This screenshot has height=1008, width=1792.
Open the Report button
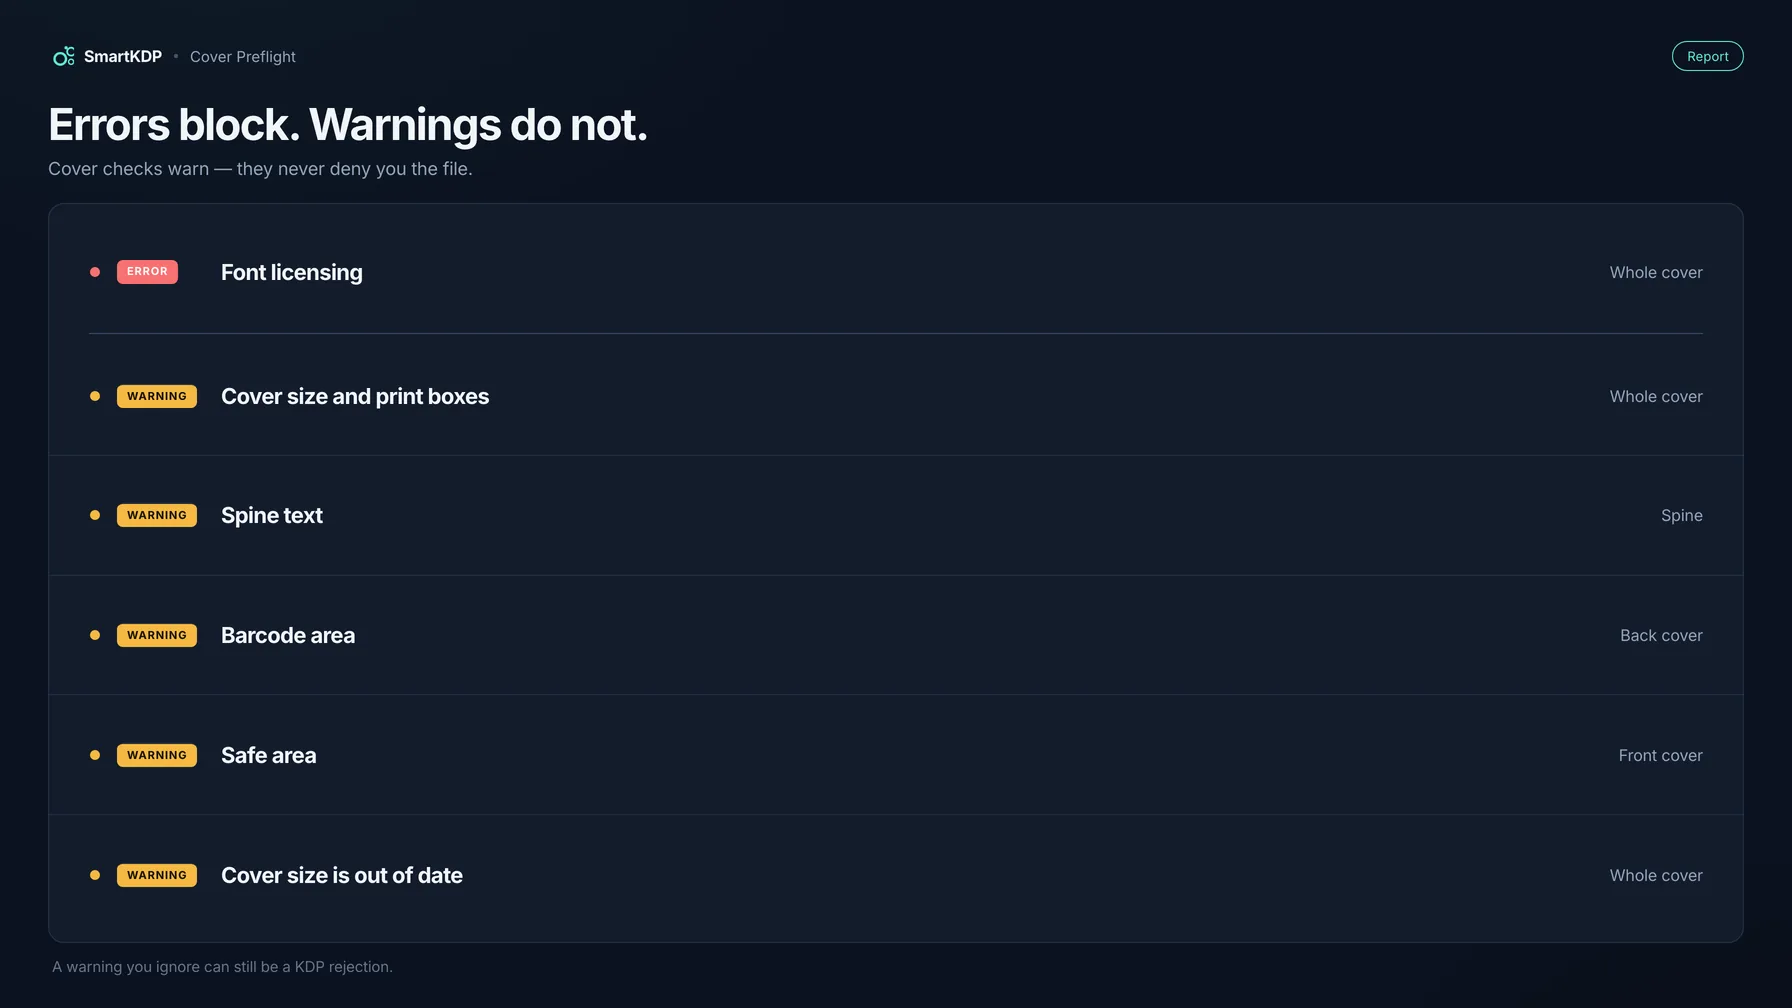pyautogui.click(x=1707, y=56)
